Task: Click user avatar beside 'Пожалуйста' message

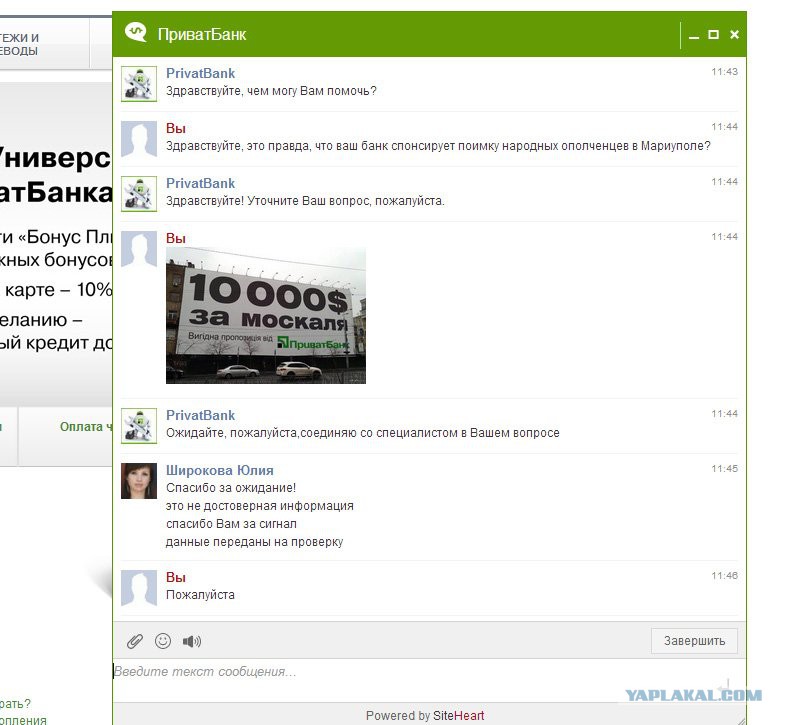Action: tap(139, 588)
